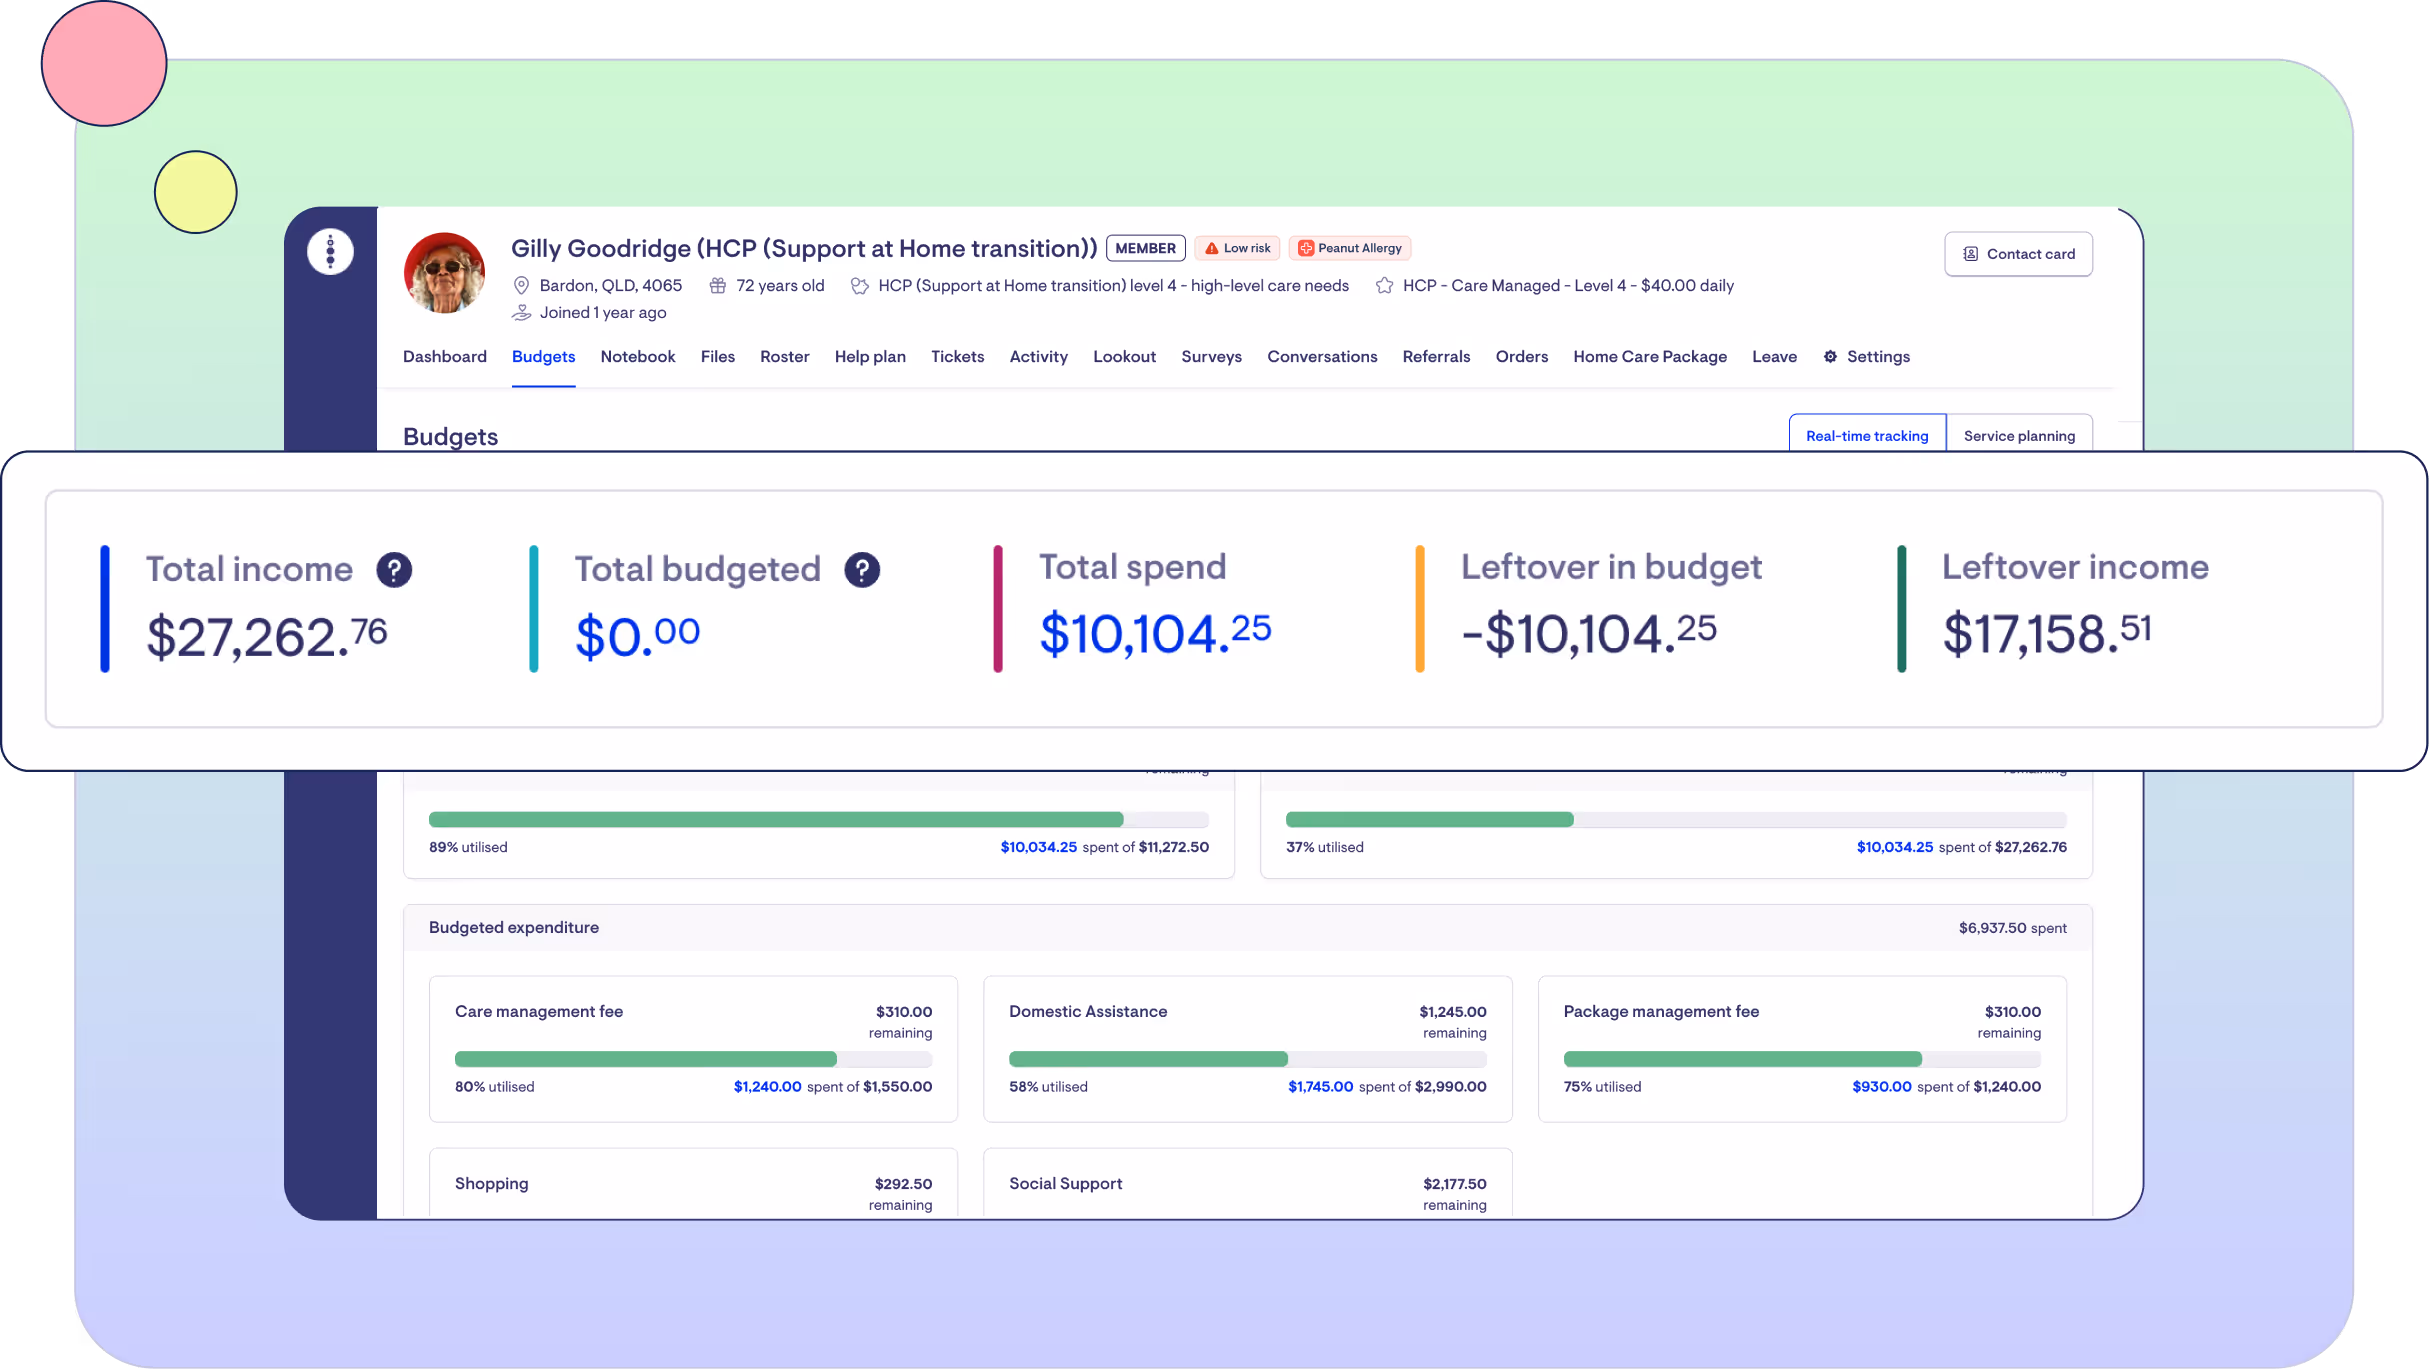Click the Low risk warning badge
The width and height of the screenshot is (2429, 1369).
(x=1237, y=248)
